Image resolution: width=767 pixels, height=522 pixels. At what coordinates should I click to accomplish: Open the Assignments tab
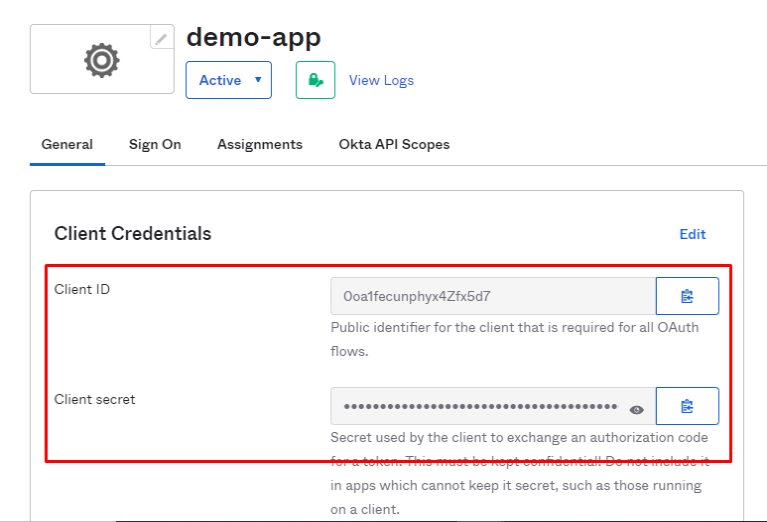click(x=260, y=144)
